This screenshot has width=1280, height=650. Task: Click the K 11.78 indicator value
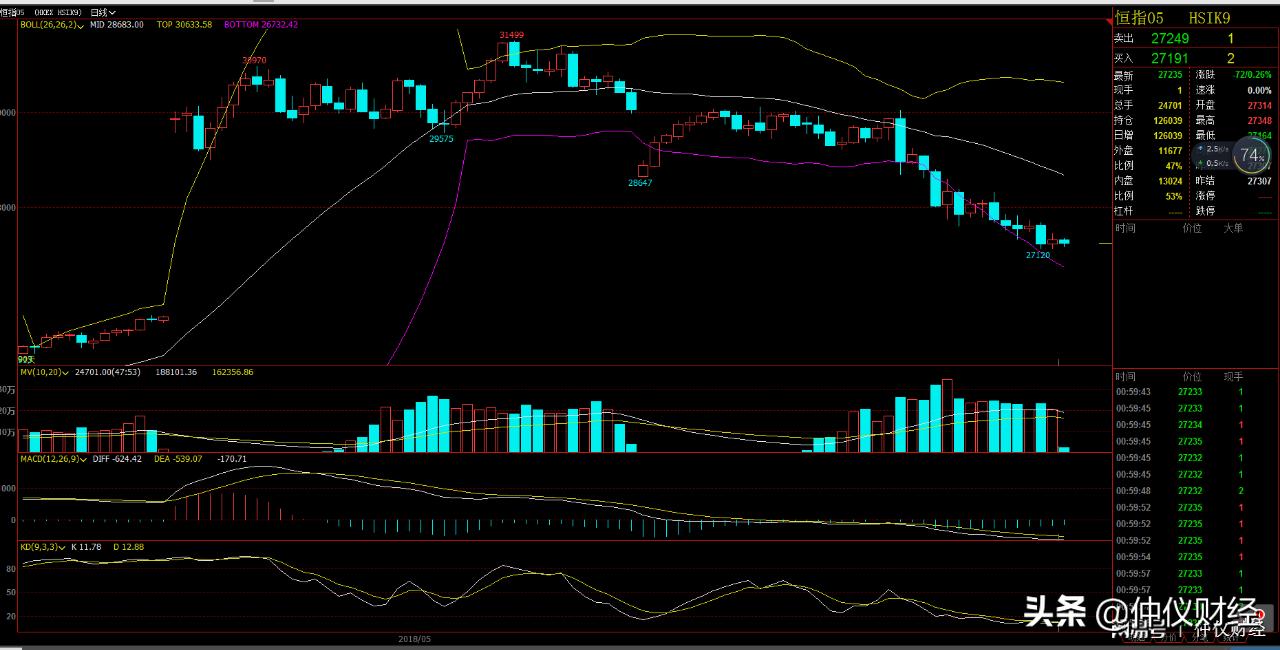[87, 547]
